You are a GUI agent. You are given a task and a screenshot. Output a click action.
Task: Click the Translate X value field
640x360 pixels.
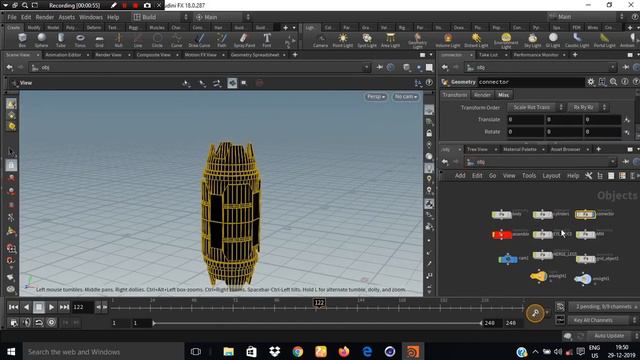(525, 120)
